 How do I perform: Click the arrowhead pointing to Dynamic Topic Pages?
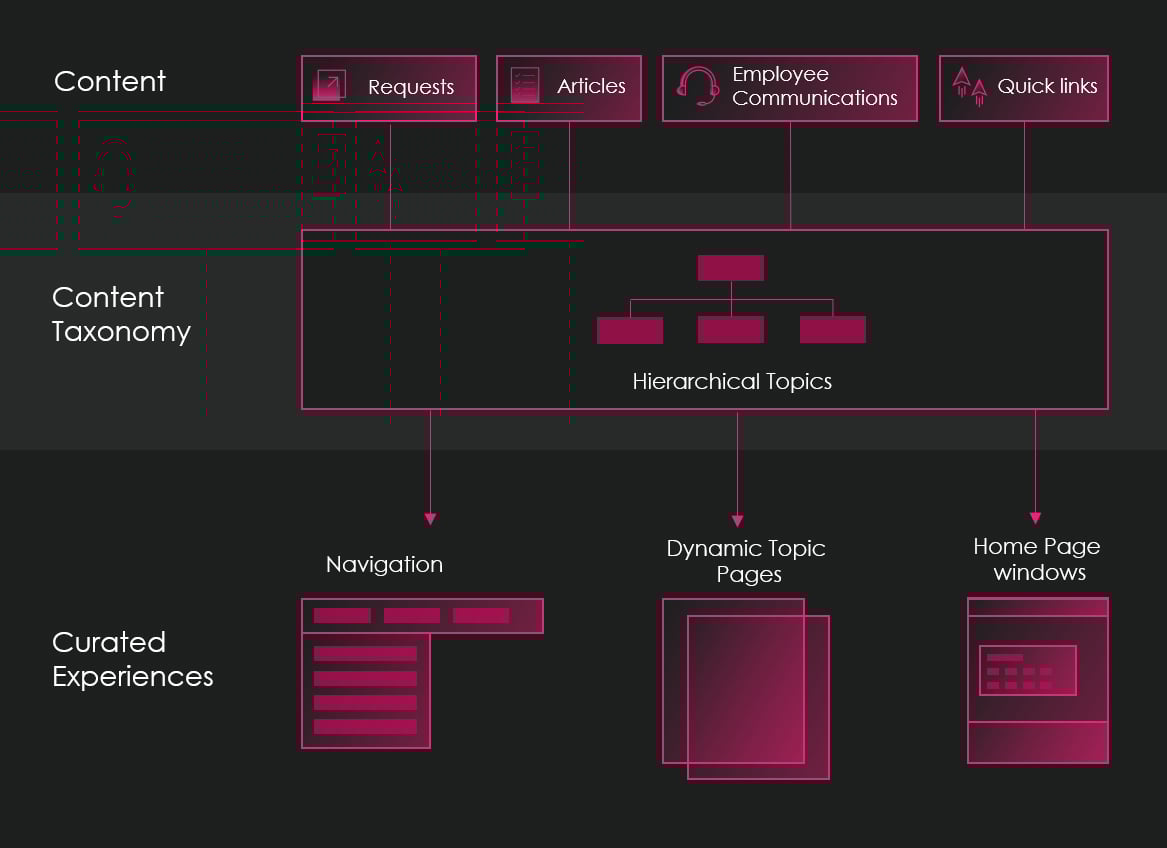pos(738,520)
